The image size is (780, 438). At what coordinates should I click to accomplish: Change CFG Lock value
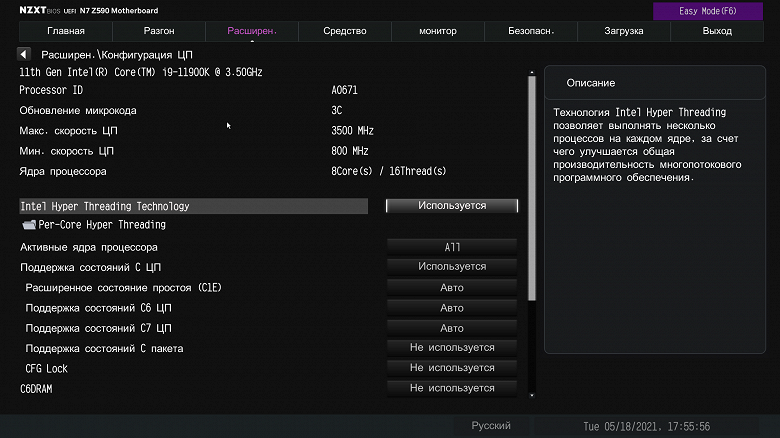click(x=452, y=368)
